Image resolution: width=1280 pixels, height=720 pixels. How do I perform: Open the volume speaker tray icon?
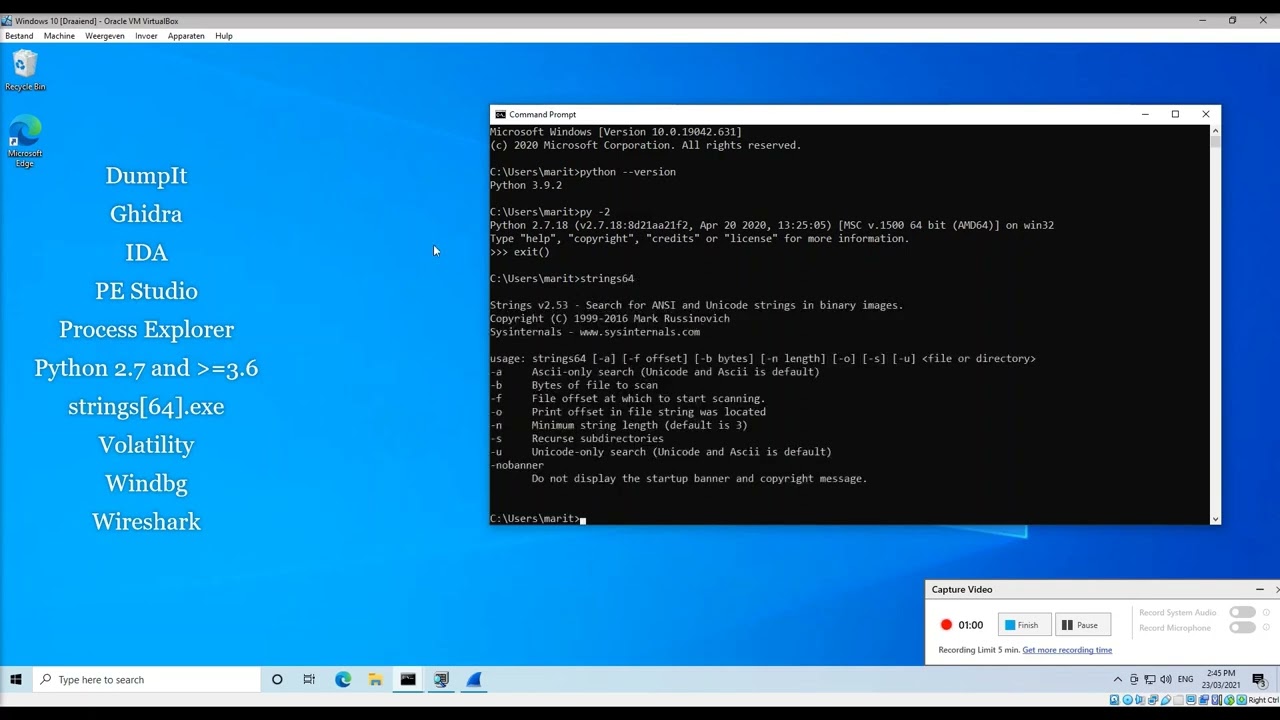[x=1166, y=680]
